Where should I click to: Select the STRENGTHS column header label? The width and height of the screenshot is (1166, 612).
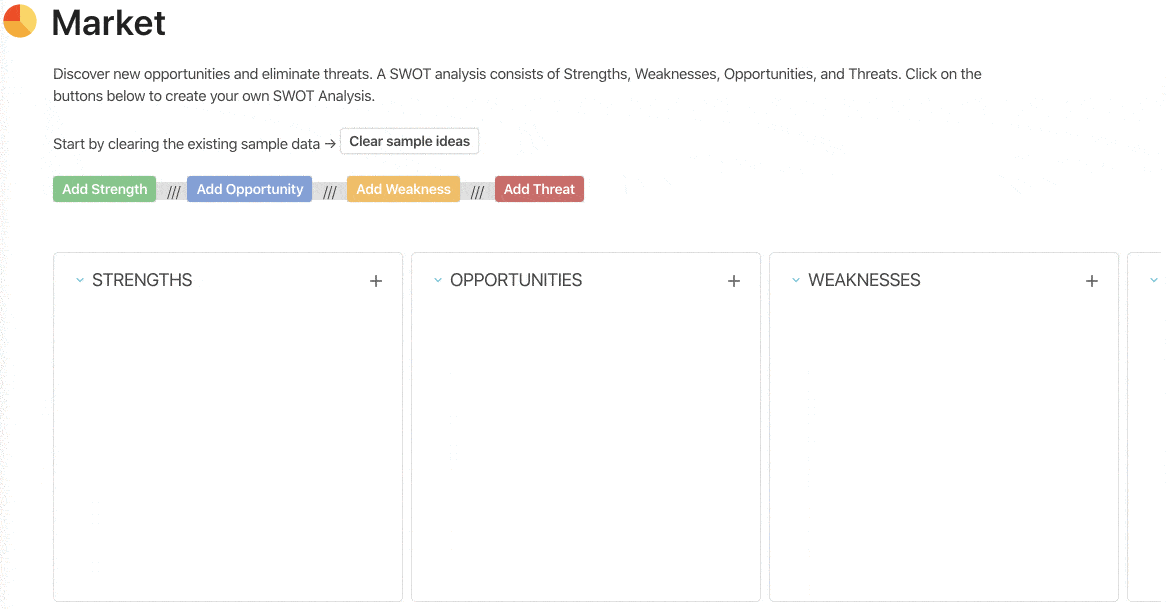point(145,281)
